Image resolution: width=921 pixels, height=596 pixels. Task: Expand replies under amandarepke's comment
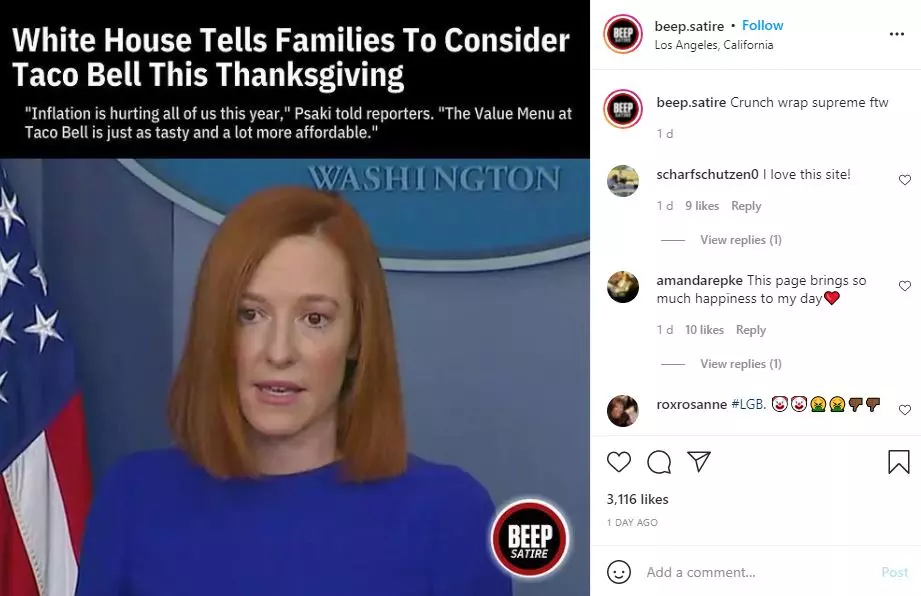(741, 363)
